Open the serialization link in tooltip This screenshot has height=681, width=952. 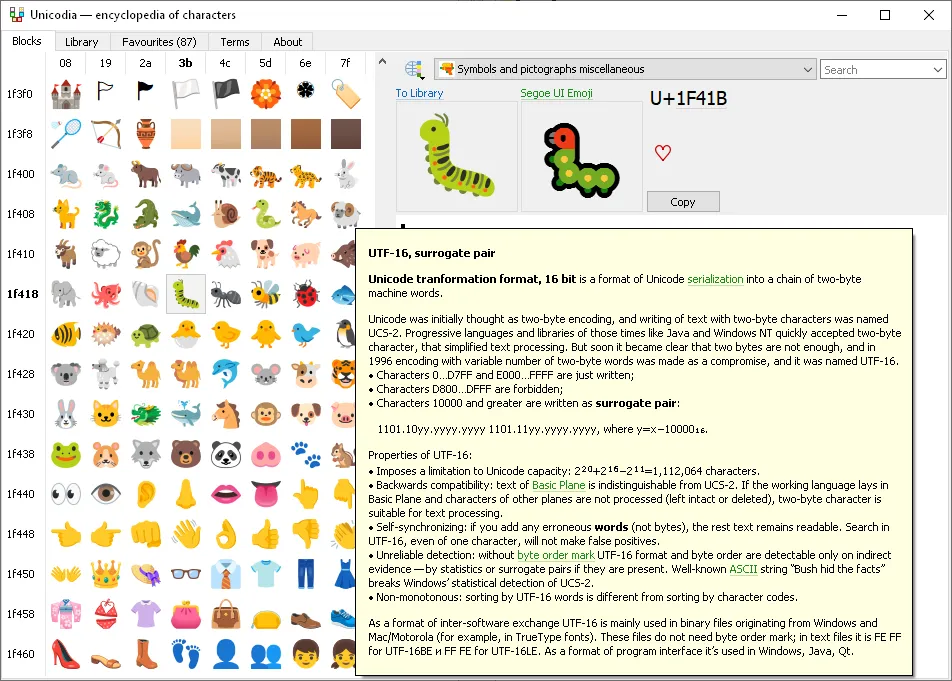715,279
